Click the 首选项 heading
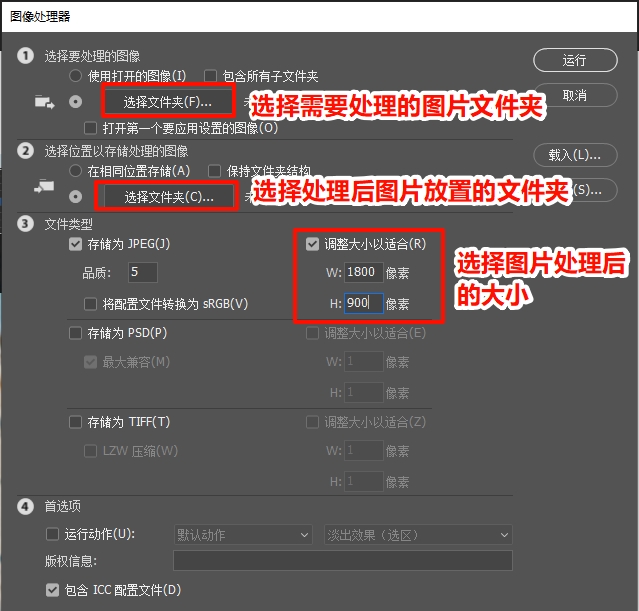Viewport: 639px width, 611px height. click(62, 506)
